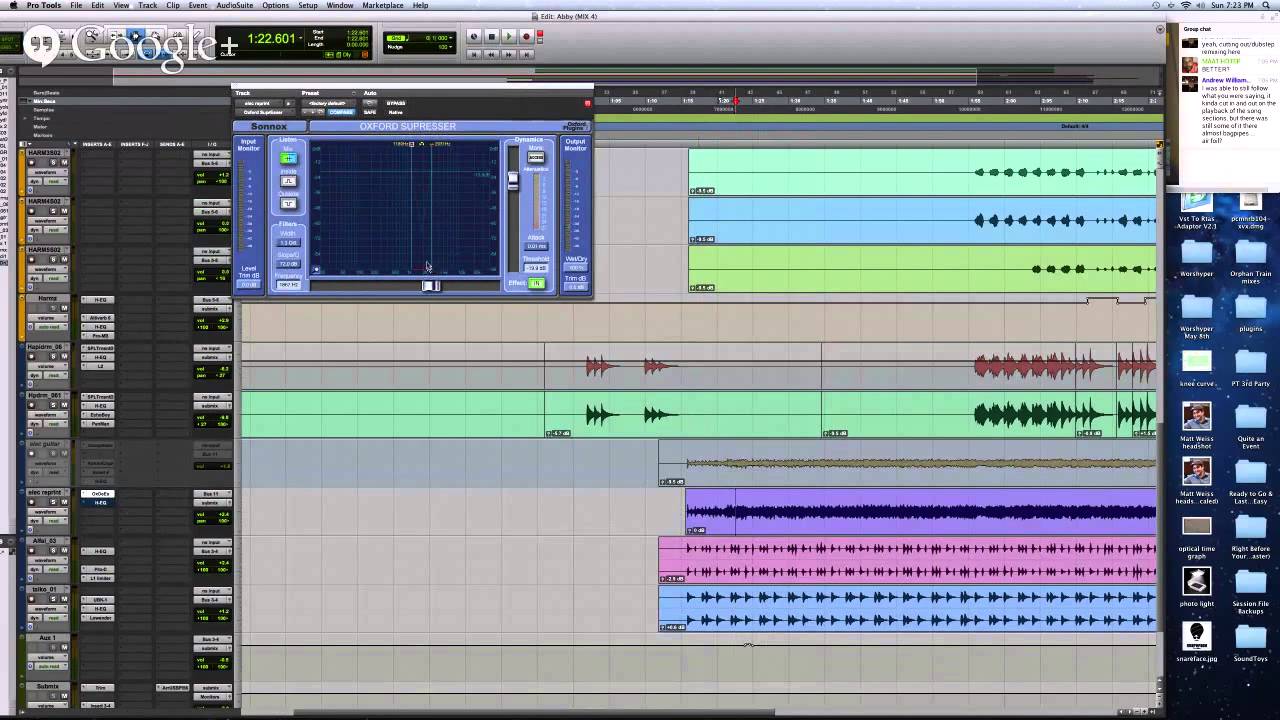Click the Native button in plug-in header
This screenshot has height=720, width=1280.
[395, 112]
